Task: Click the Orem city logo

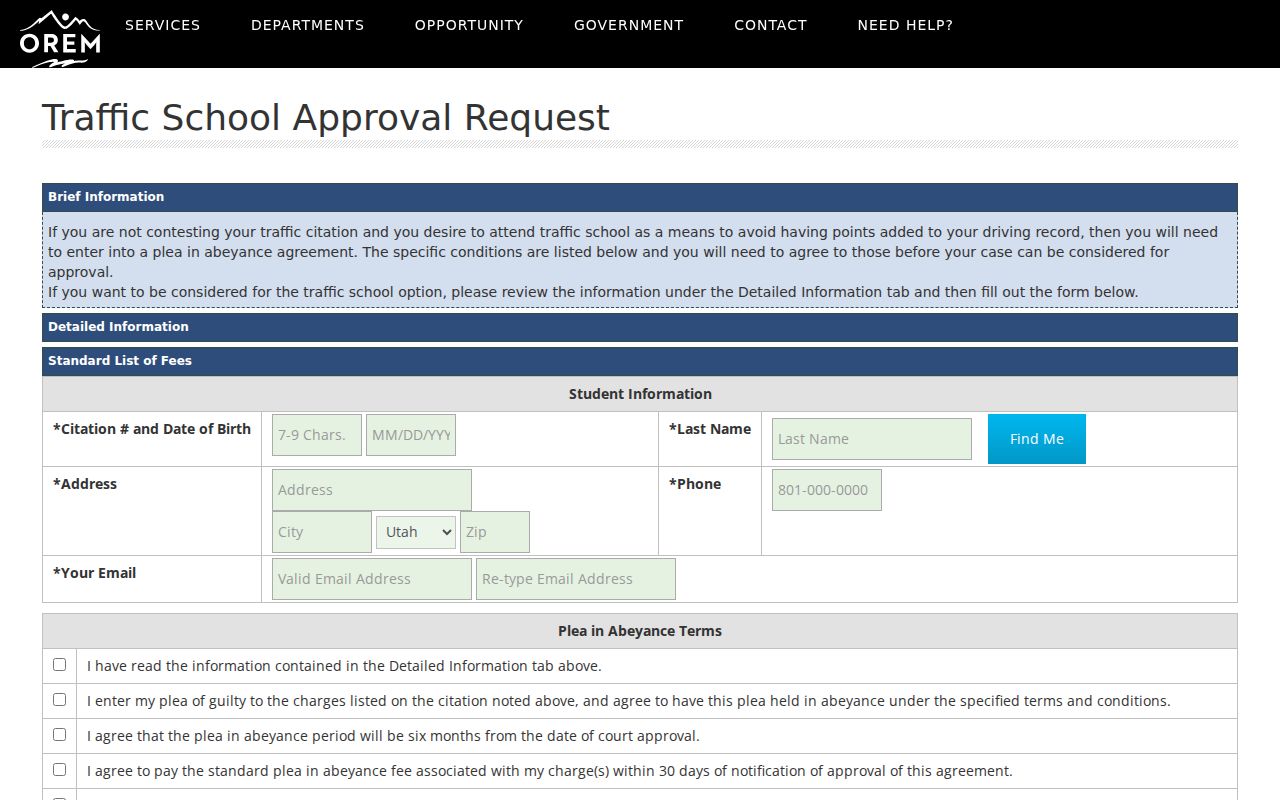Action: (60, 37)
